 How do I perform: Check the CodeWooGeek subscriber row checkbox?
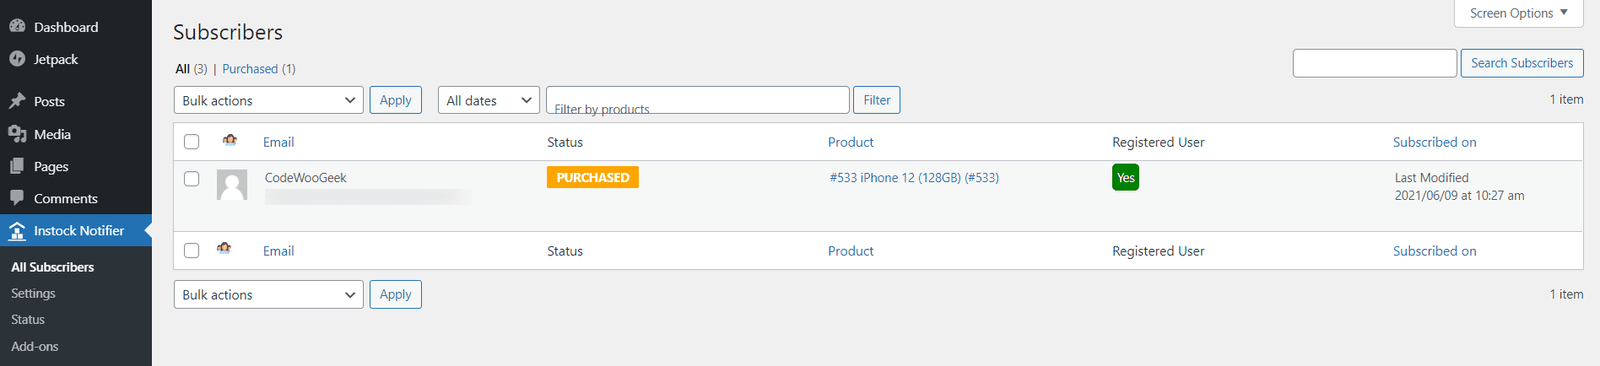coord(192,179)
